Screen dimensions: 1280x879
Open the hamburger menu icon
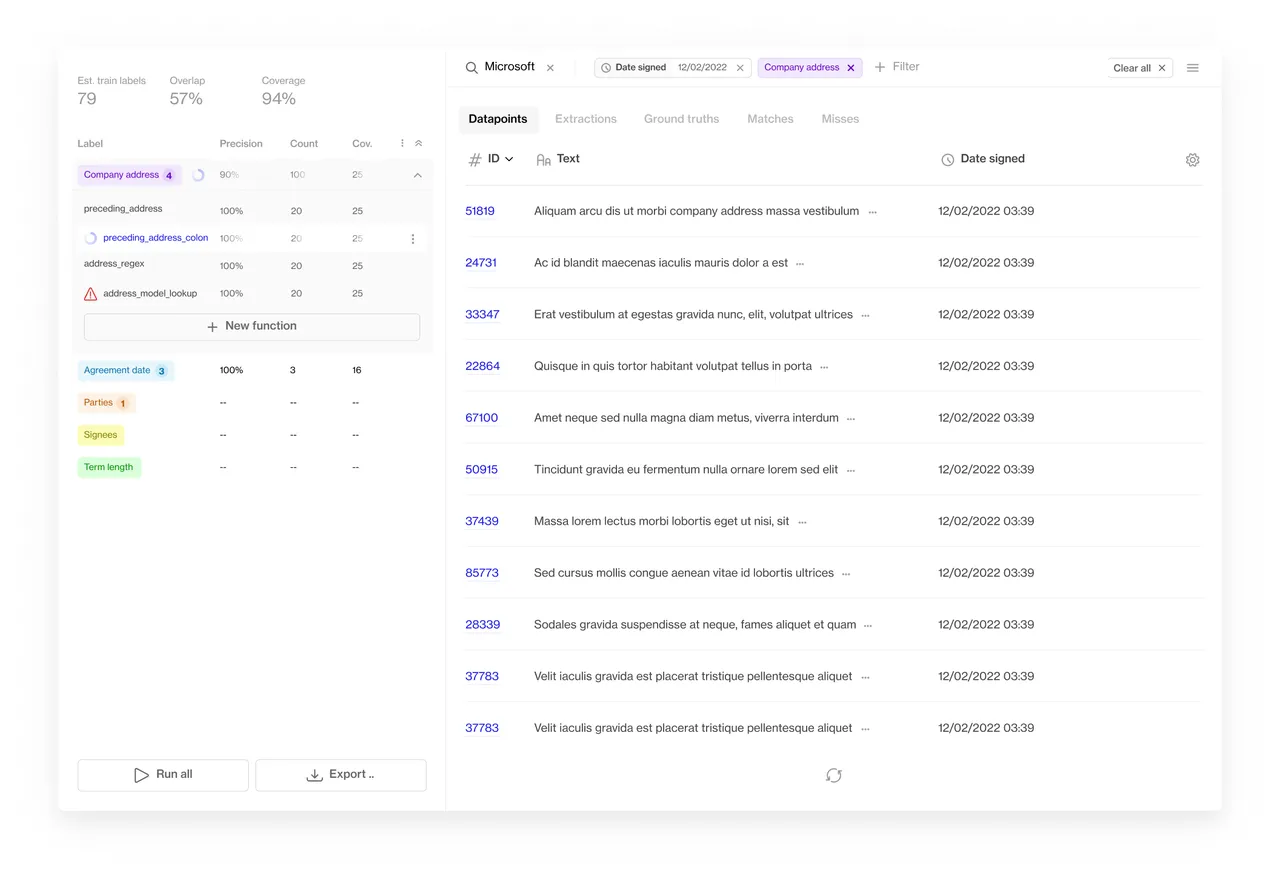1192,68
